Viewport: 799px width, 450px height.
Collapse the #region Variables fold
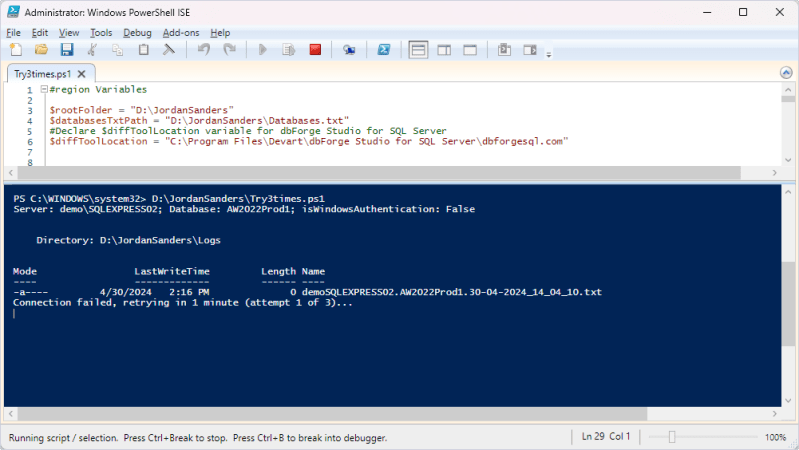[44, 89]
